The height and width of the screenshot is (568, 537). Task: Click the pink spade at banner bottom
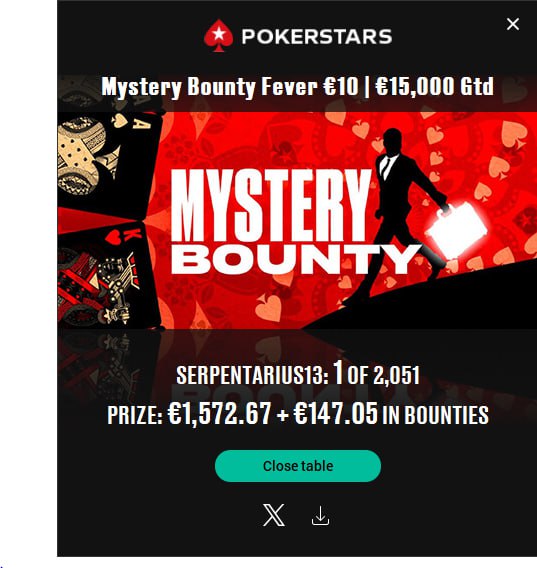(x=268, y=308)
